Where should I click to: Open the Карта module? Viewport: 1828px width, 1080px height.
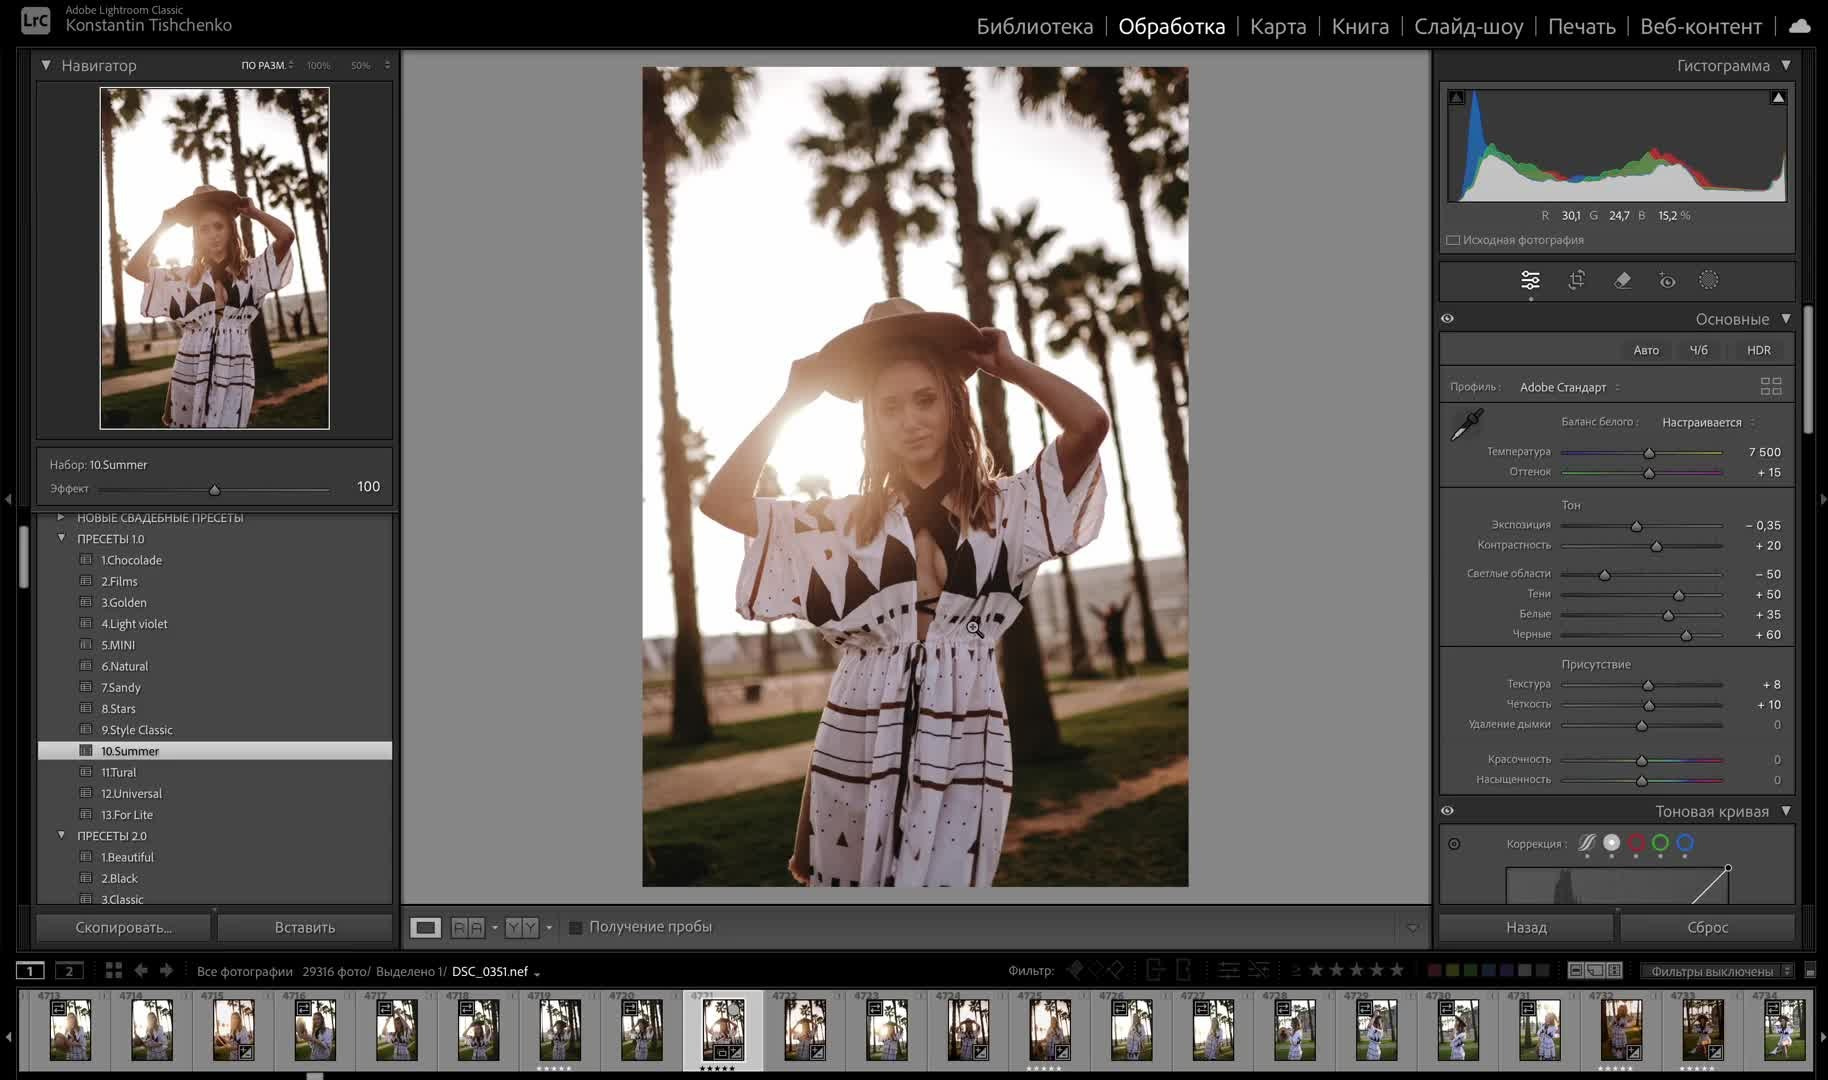1277,26
